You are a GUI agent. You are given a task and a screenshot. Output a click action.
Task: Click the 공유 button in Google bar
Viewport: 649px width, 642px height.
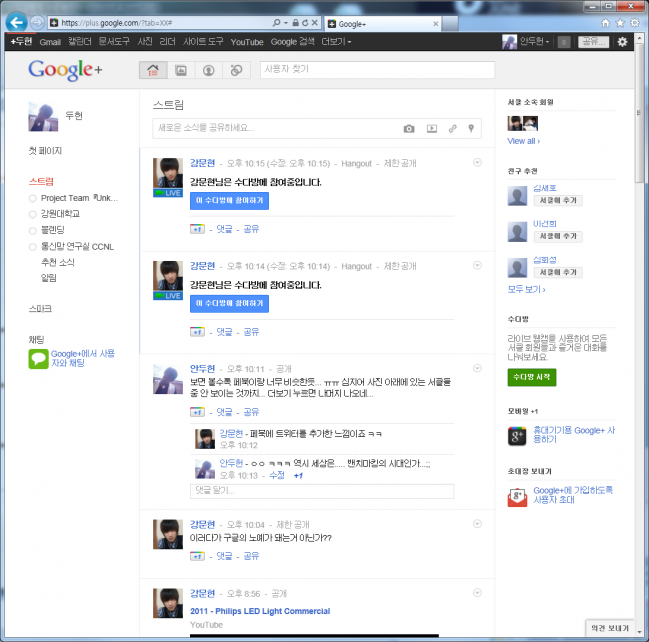594,42
